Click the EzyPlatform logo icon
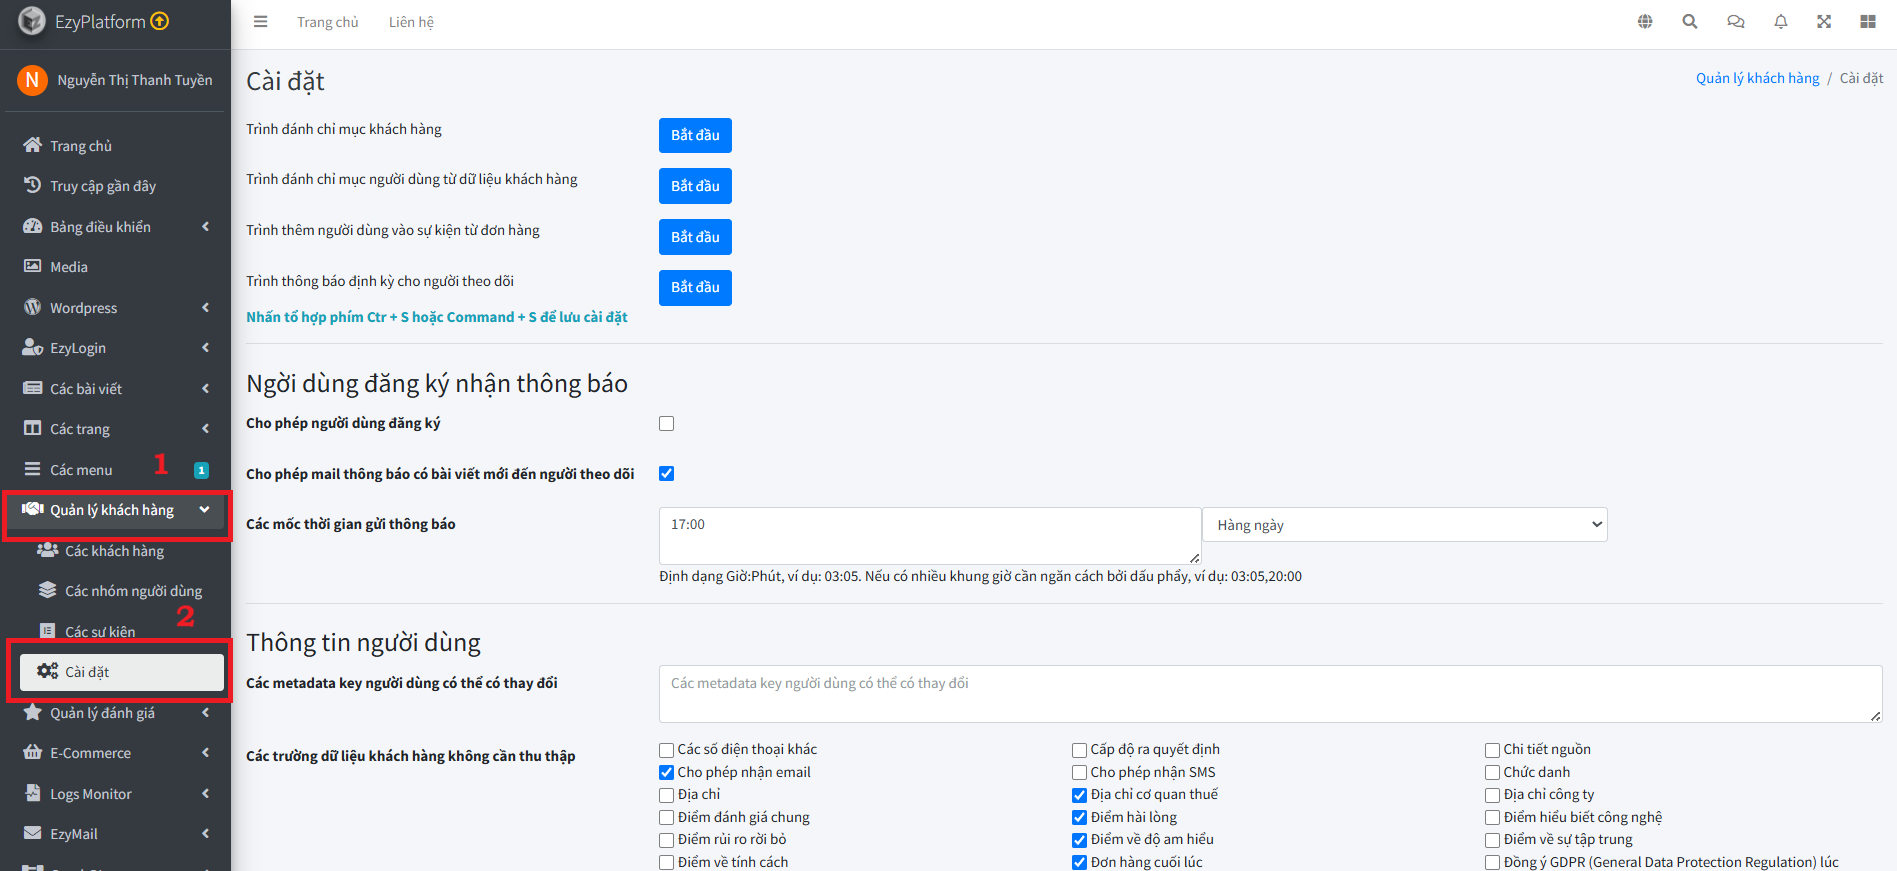The height and width of the screenshot is (871, 1897). pos(32,21)
